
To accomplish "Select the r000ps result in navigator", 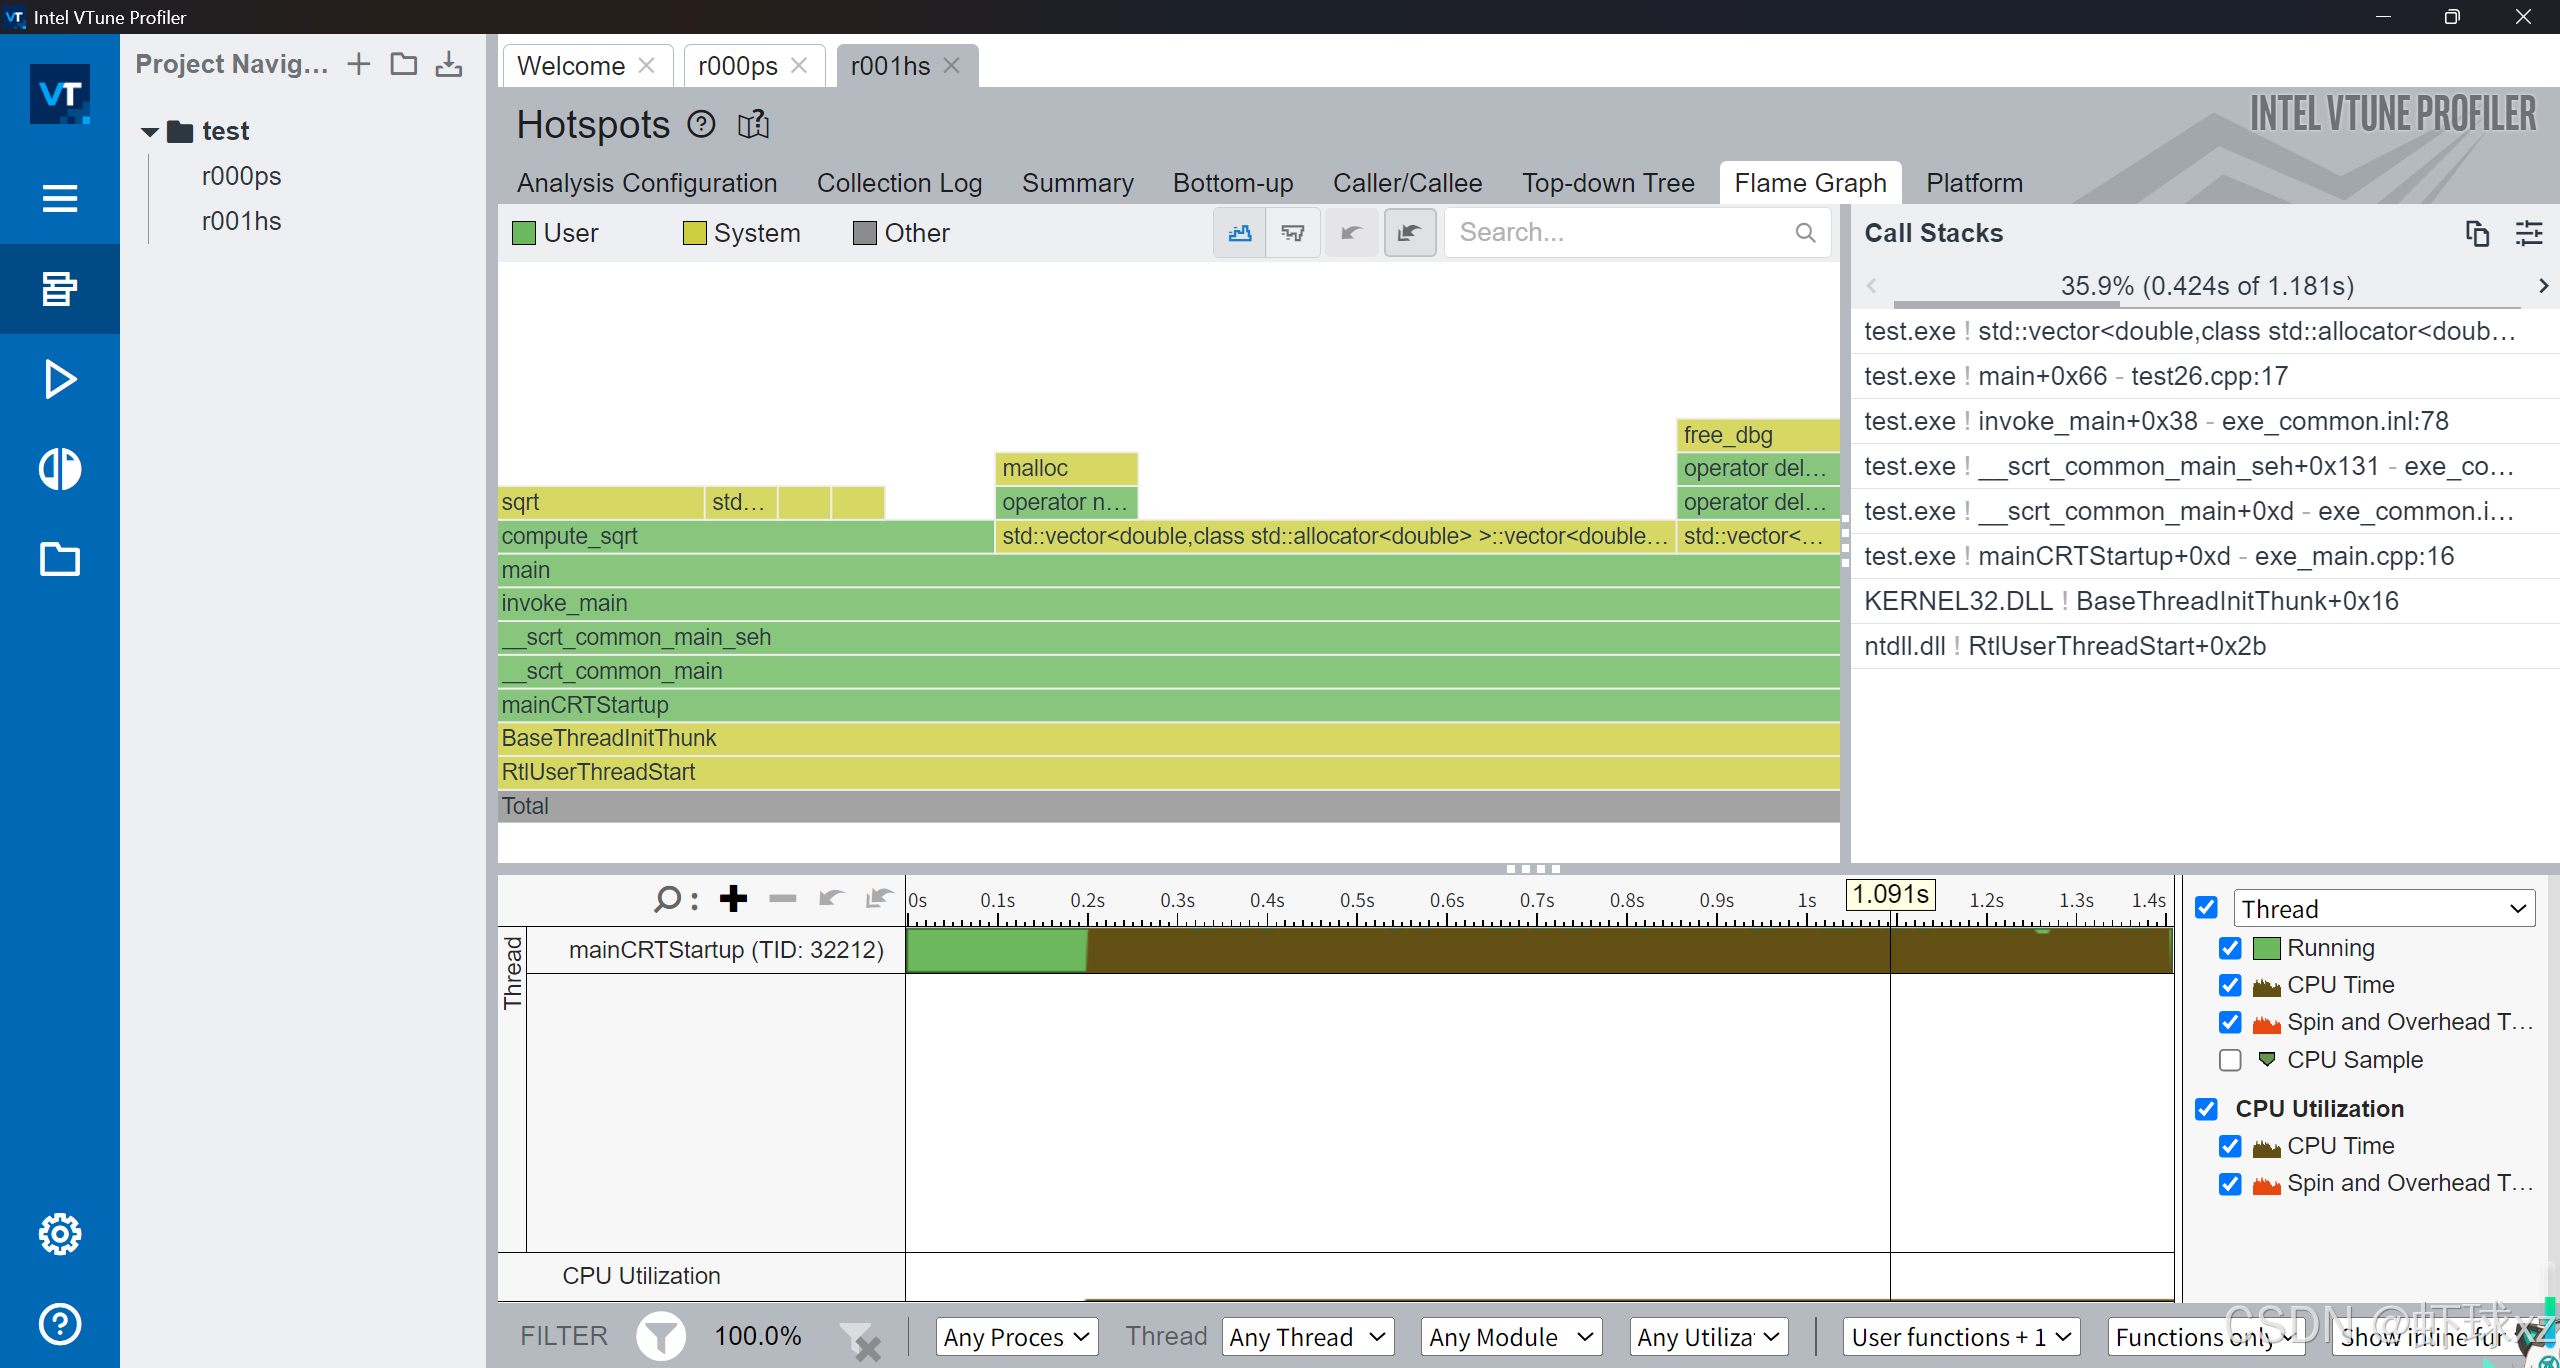I will [241, 176].
